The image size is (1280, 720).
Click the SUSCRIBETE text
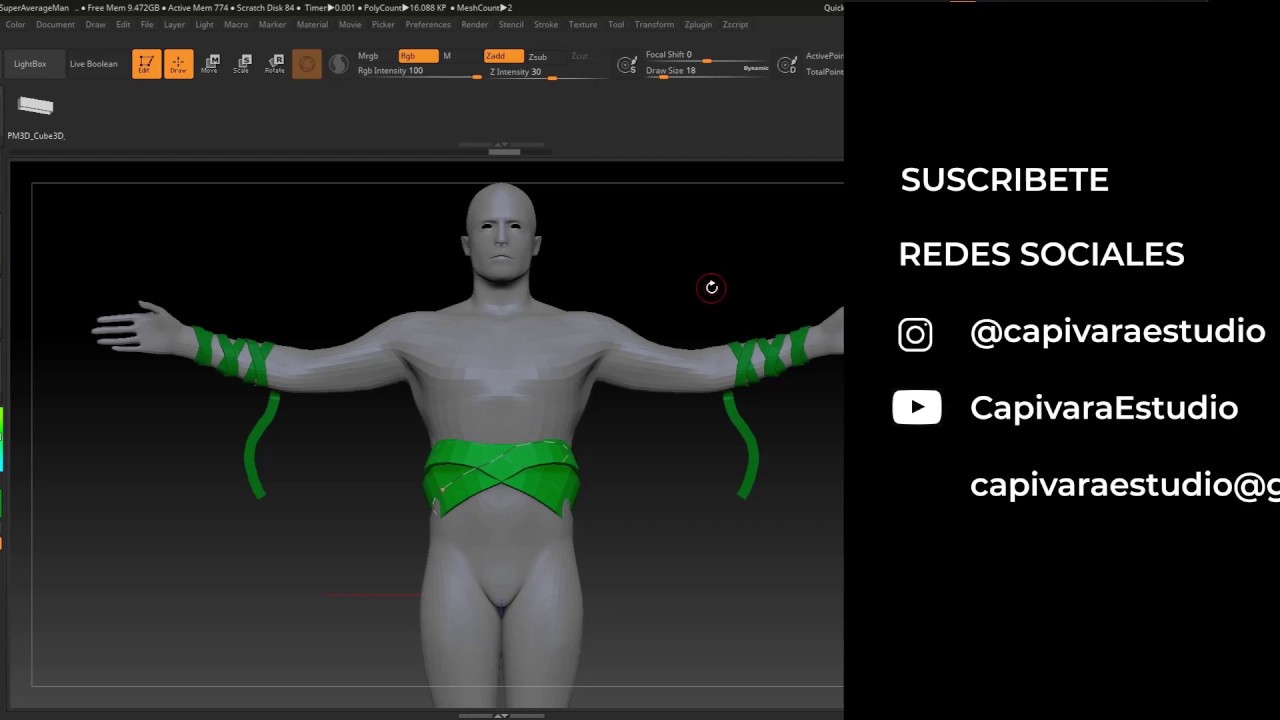(x=1004, y=180)
